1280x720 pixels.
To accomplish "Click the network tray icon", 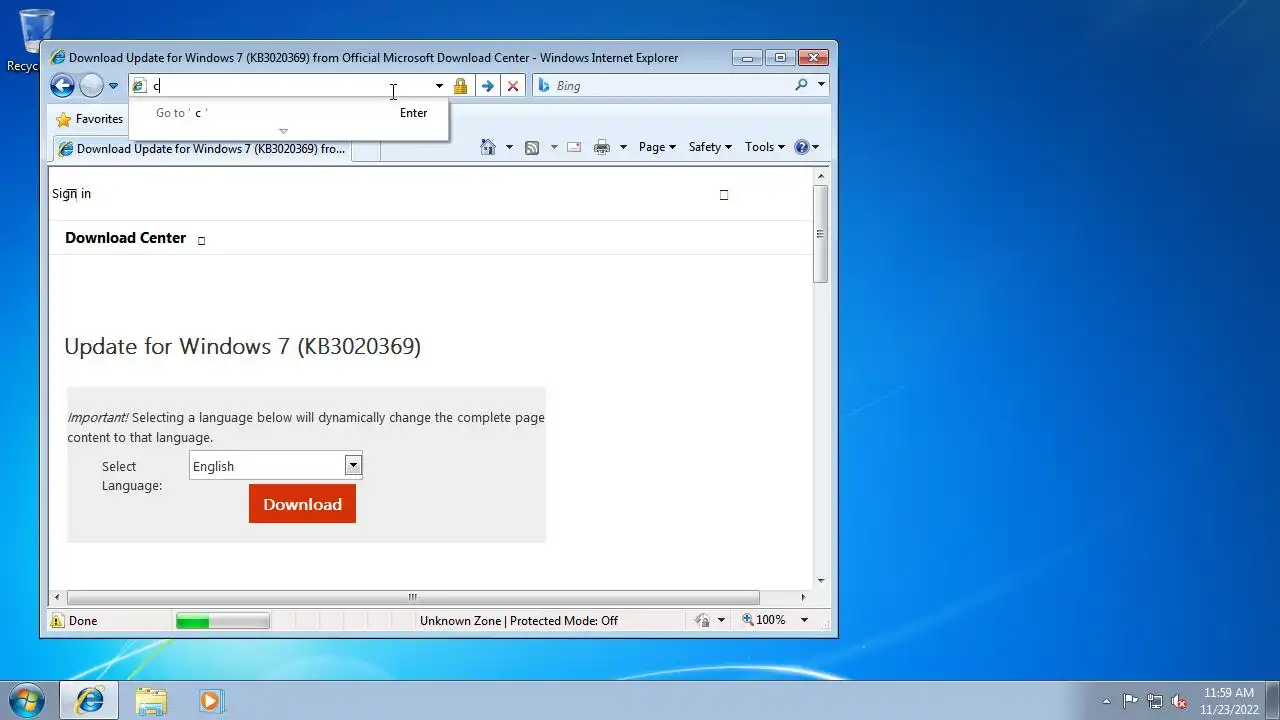I will click(1155, 701).
